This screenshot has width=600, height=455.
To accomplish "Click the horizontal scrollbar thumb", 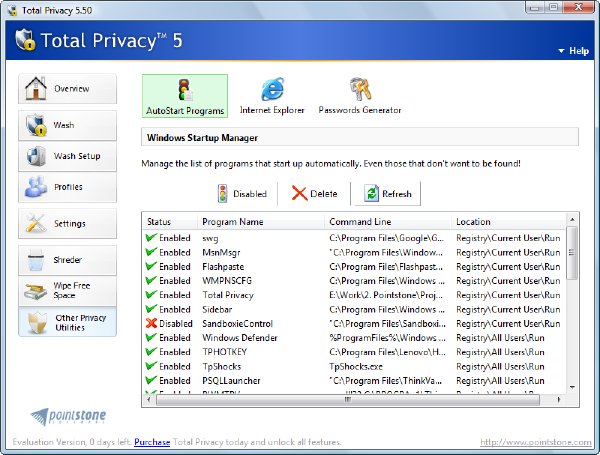I will tap(348, 400).
